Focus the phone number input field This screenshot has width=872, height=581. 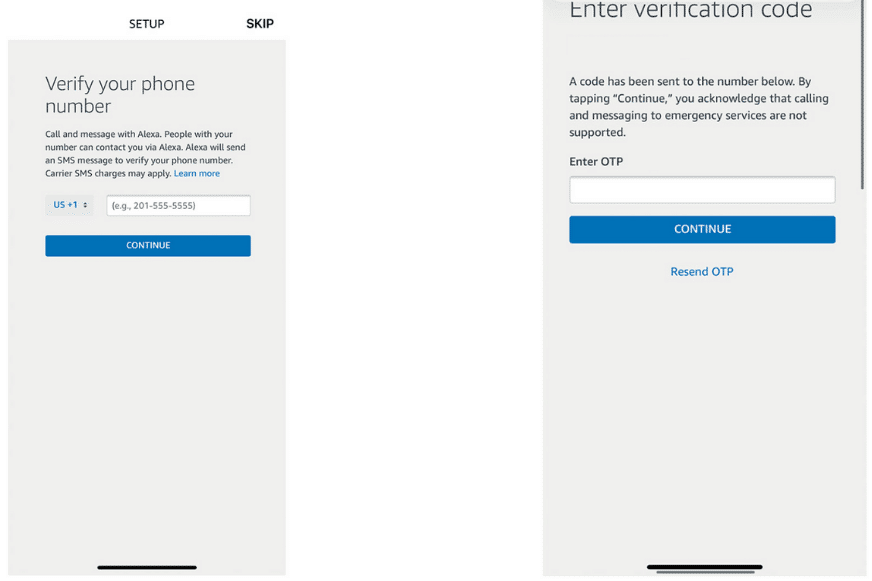point(178,206)
